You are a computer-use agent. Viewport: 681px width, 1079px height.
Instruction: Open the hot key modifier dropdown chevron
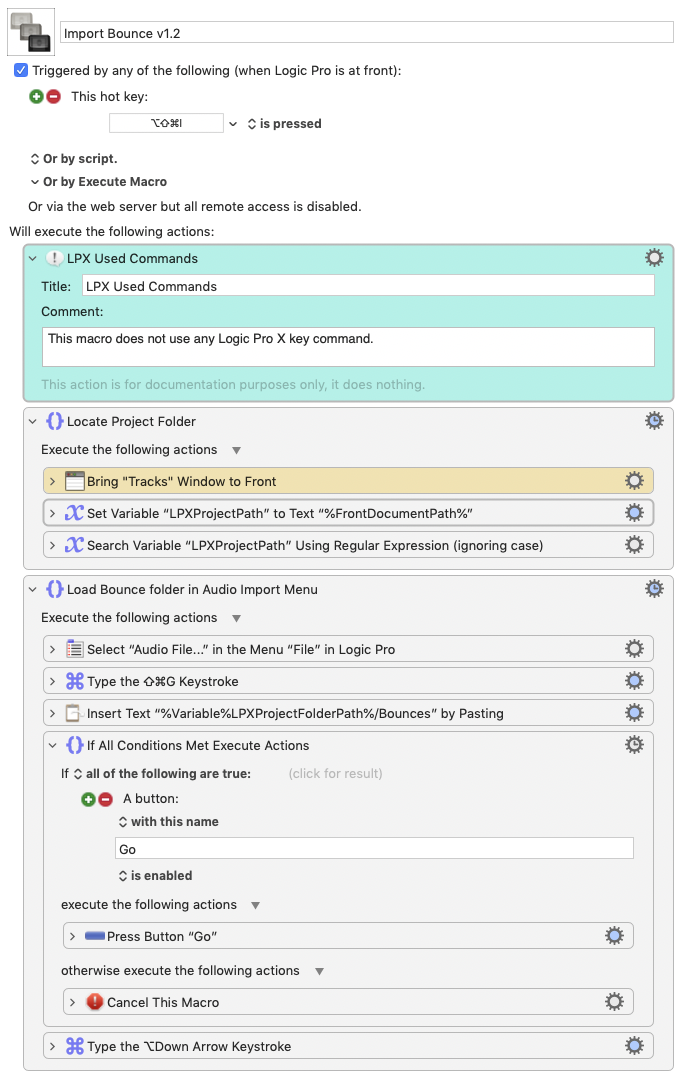point(233,124)
